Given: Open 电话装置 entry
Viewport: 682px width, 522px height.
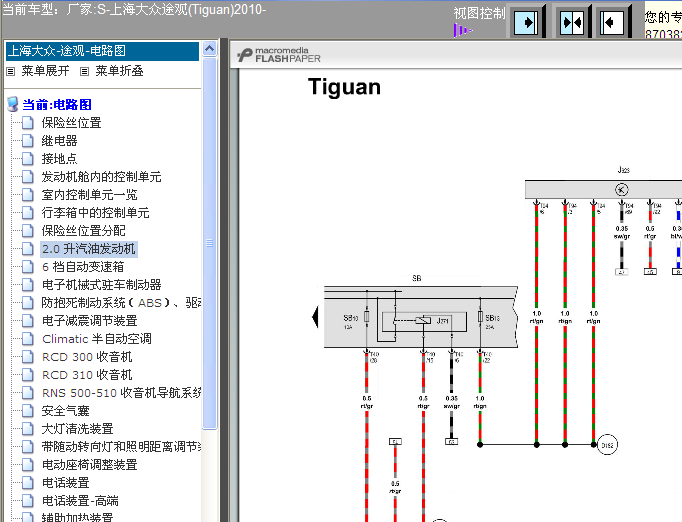Looking at the screenshot, I should (x=65, y=483).
